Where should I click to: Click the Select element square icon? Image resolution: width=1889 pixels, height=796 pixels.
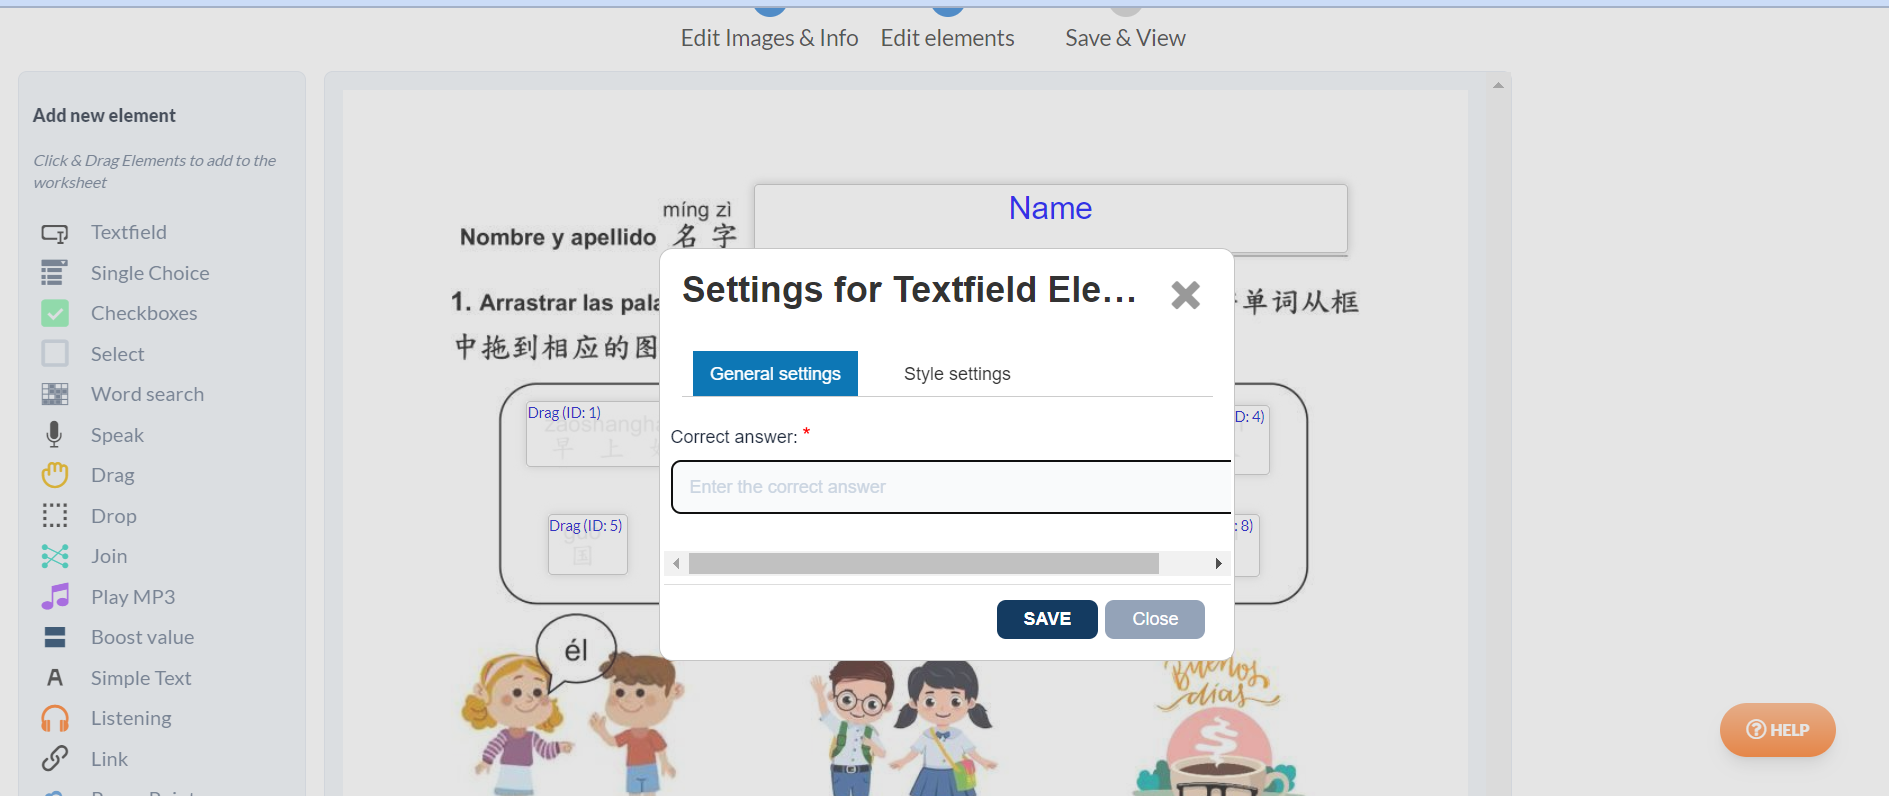(x=55, y=354)
